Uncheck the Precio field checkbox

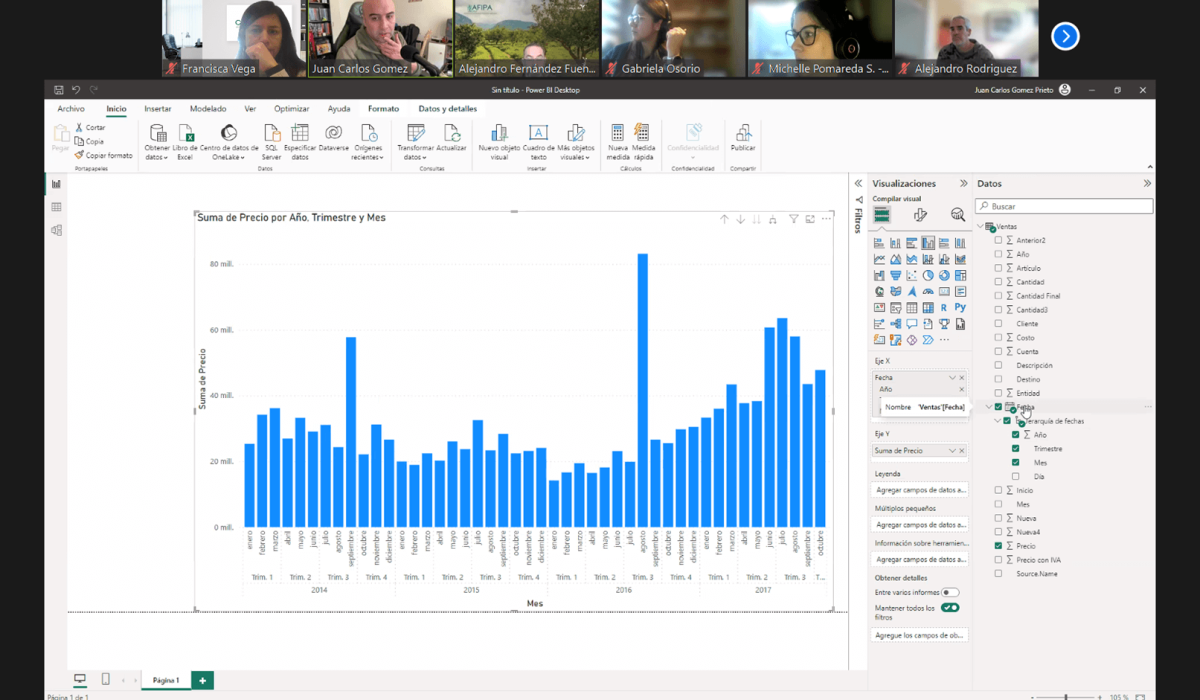click(998, 546)
